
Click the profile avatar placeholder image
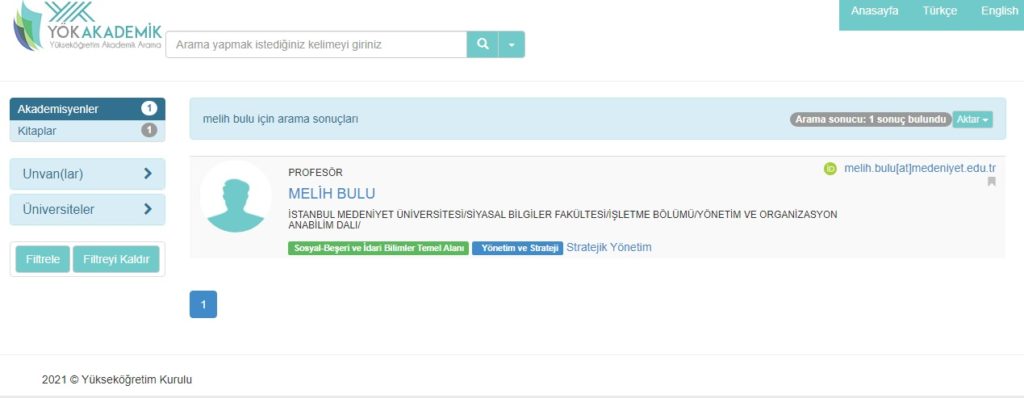pyautogui.click(x=236, y=197)
